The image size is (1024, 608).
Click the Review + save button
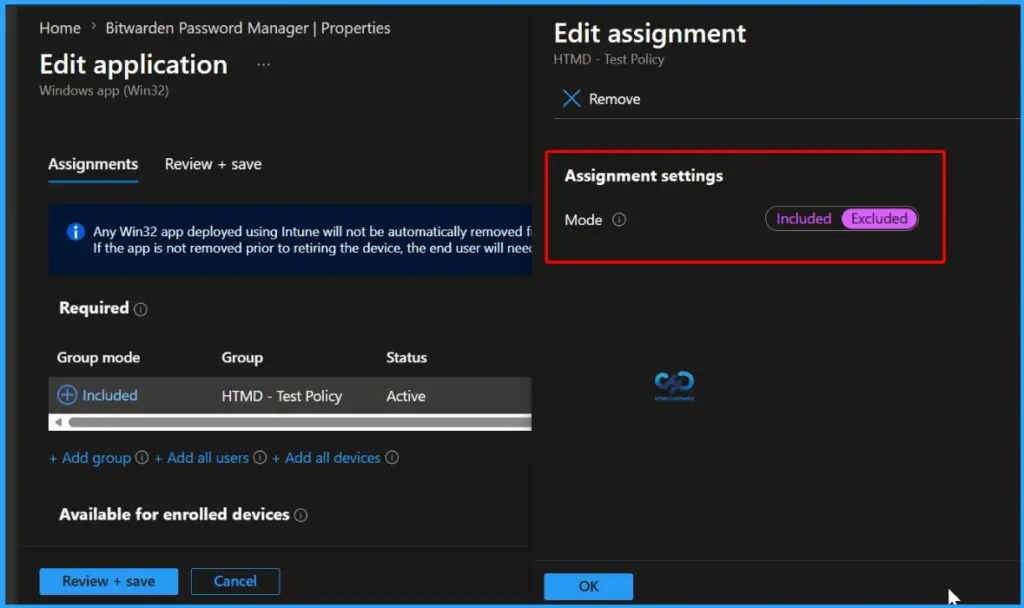point(108,581)
